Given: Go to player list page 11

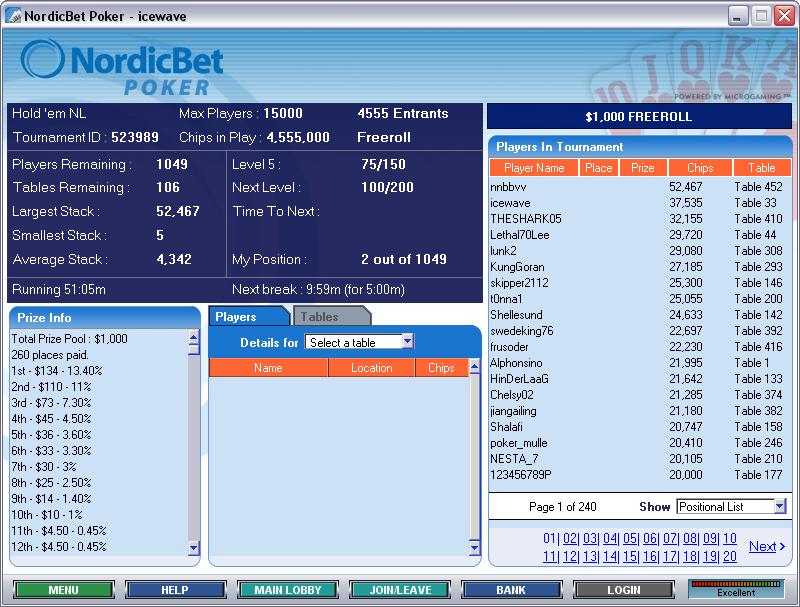Looking at the screenshot, I should point(549,556).
